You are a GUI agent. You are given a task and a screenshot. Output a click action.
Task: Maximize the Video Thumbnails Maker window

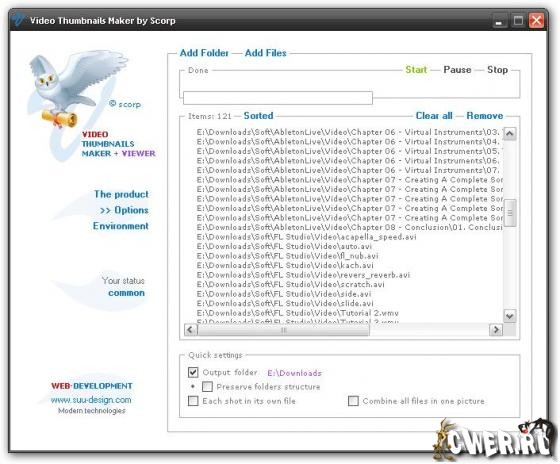(518, 21)
